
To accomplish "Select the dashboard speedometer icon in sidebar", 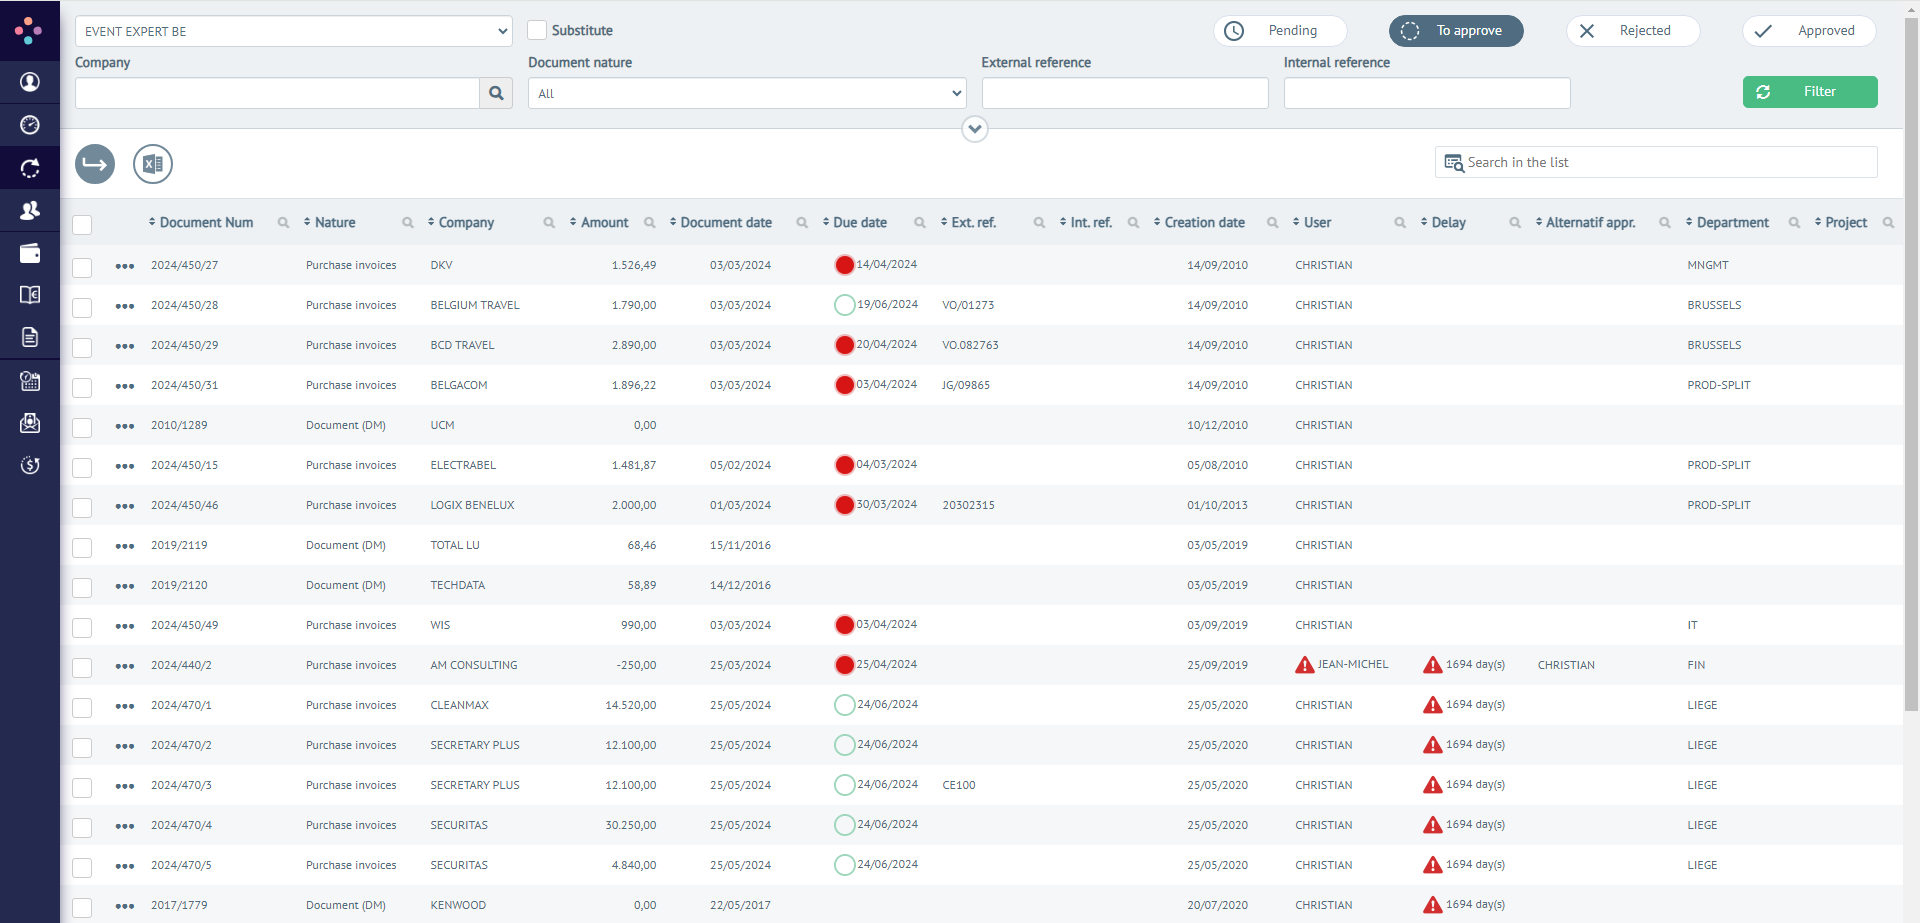I will pyautogui.click(x=30, y=124).
